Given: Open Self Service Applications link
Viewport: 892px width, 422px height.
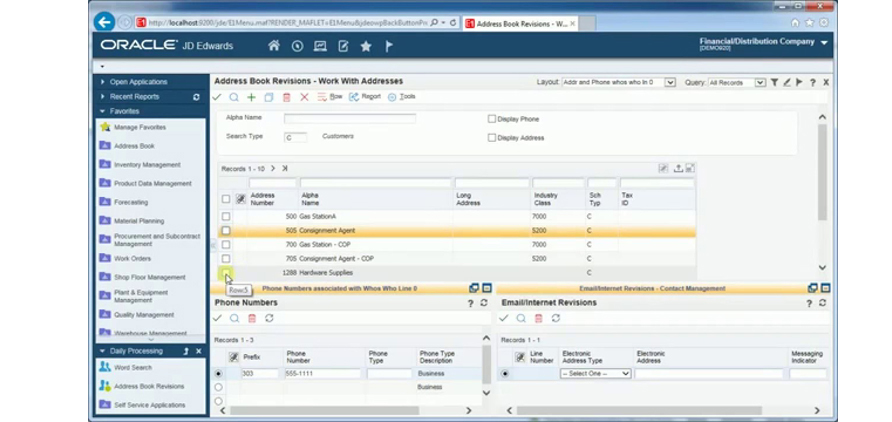Looking at the screenshot, I should (x=150, y=406).
